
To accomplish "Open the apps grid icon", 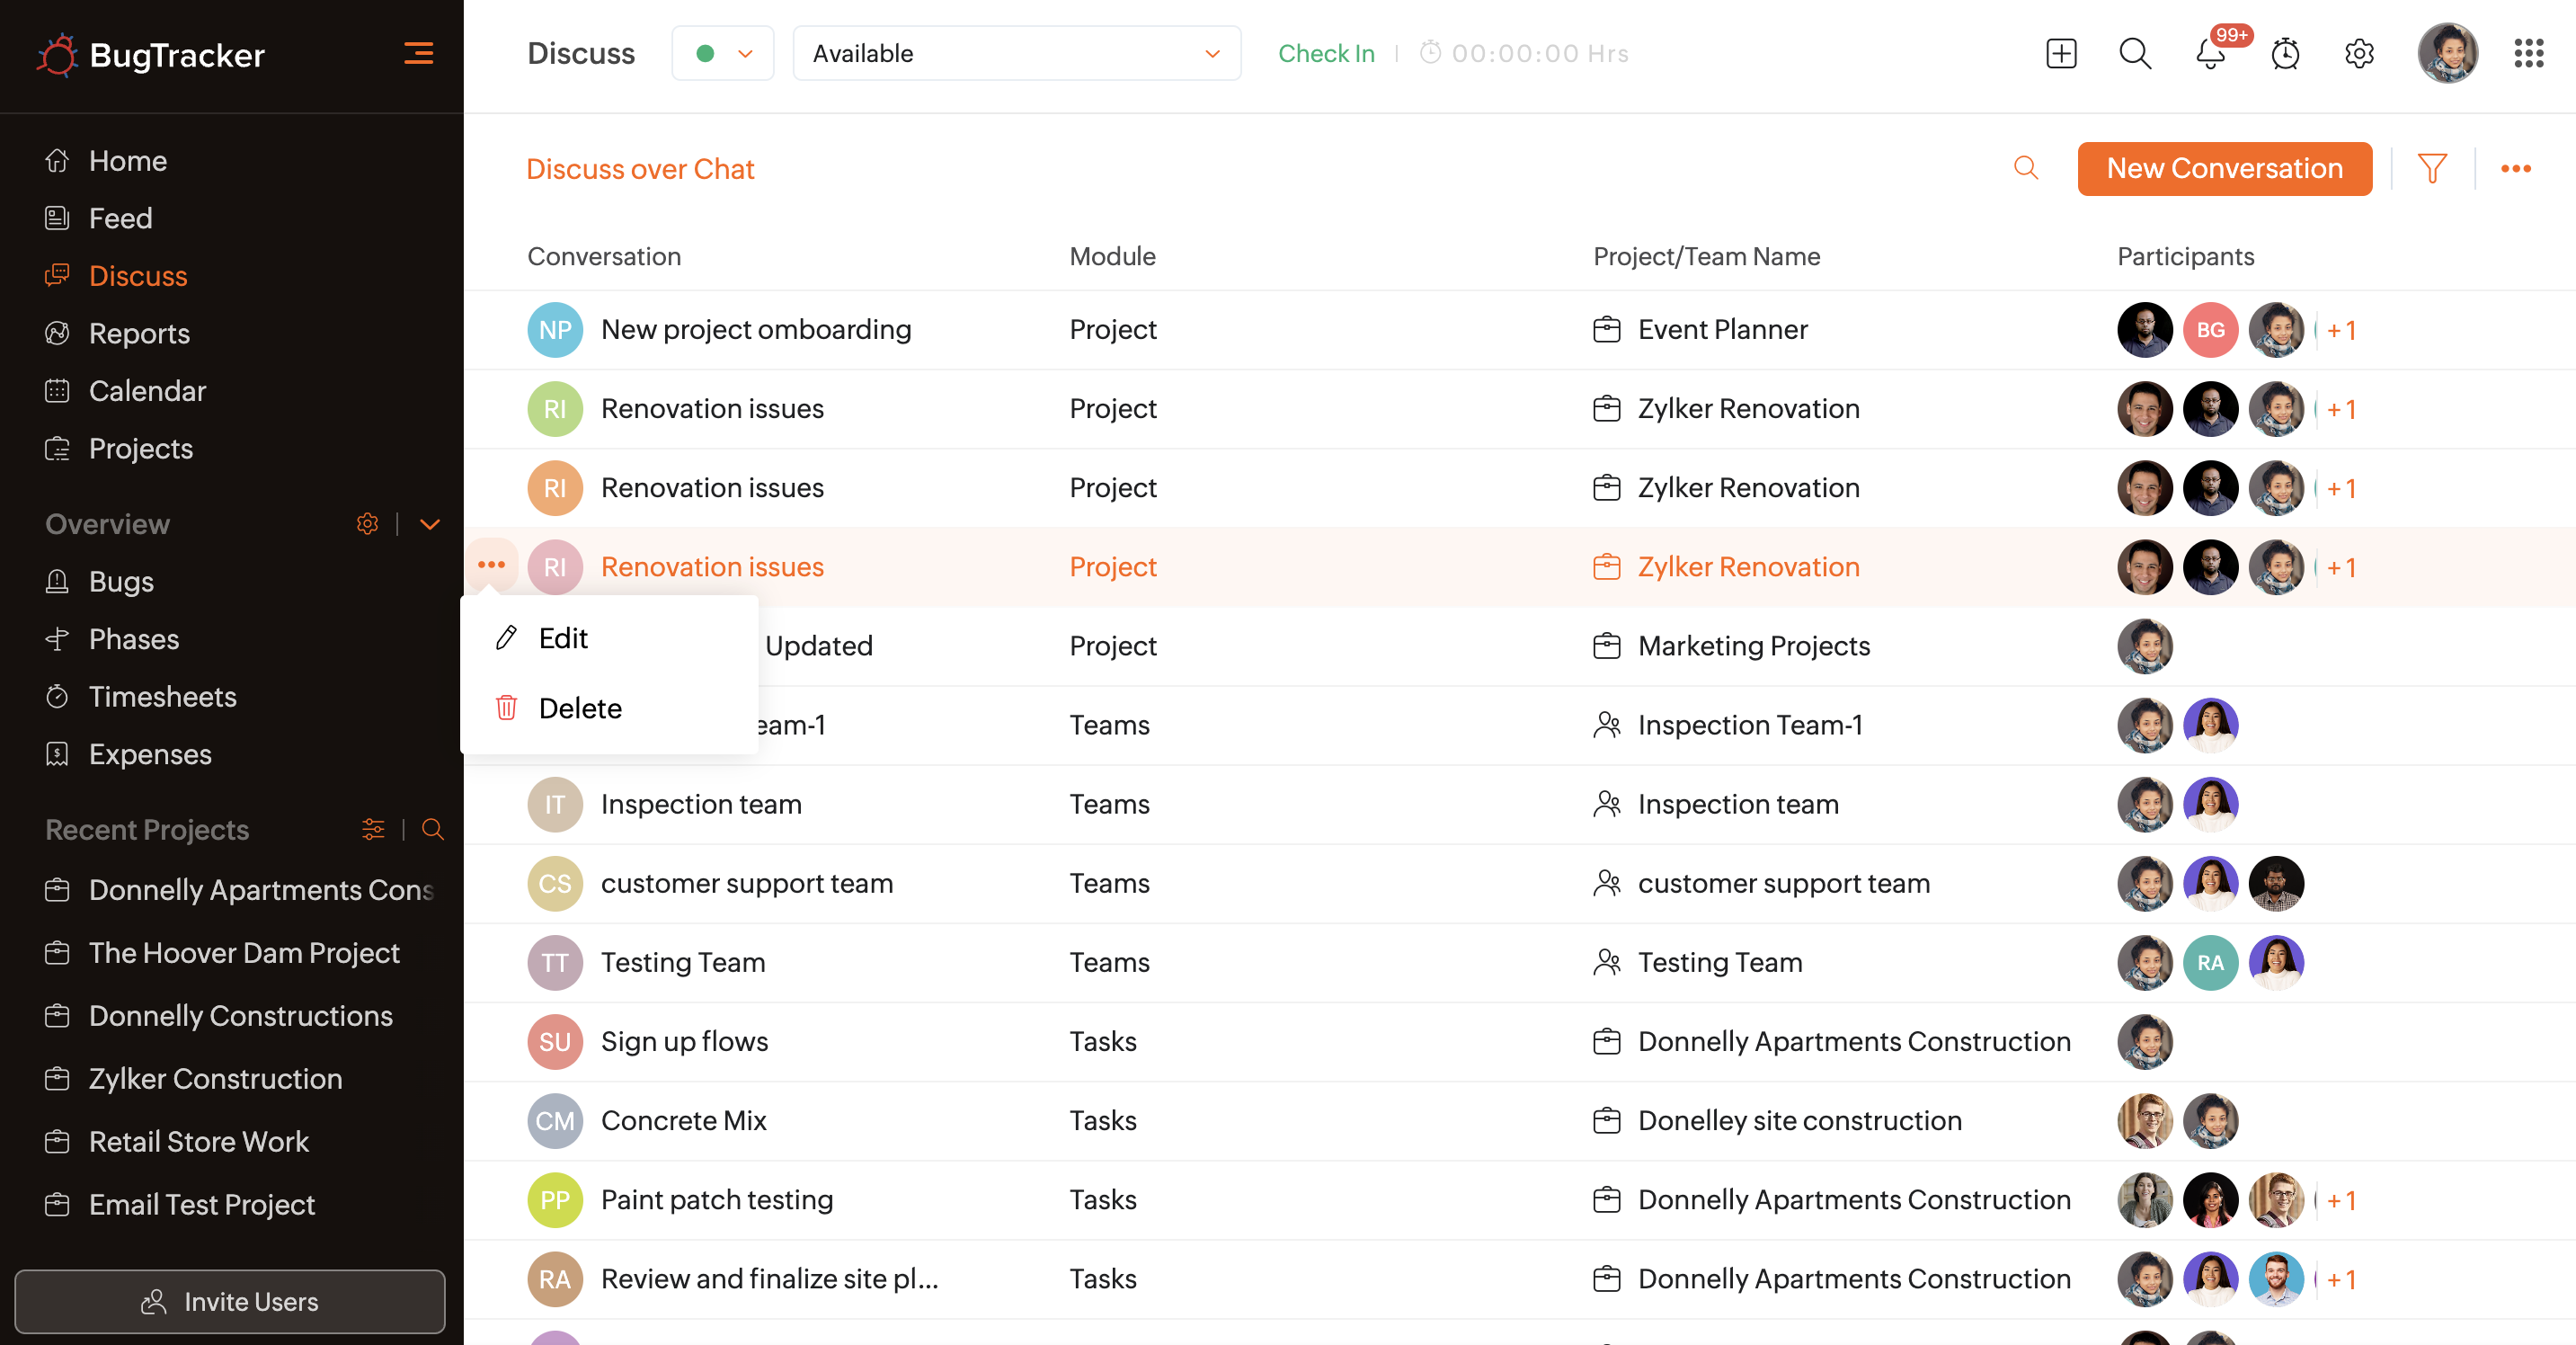I will 2528,54.
